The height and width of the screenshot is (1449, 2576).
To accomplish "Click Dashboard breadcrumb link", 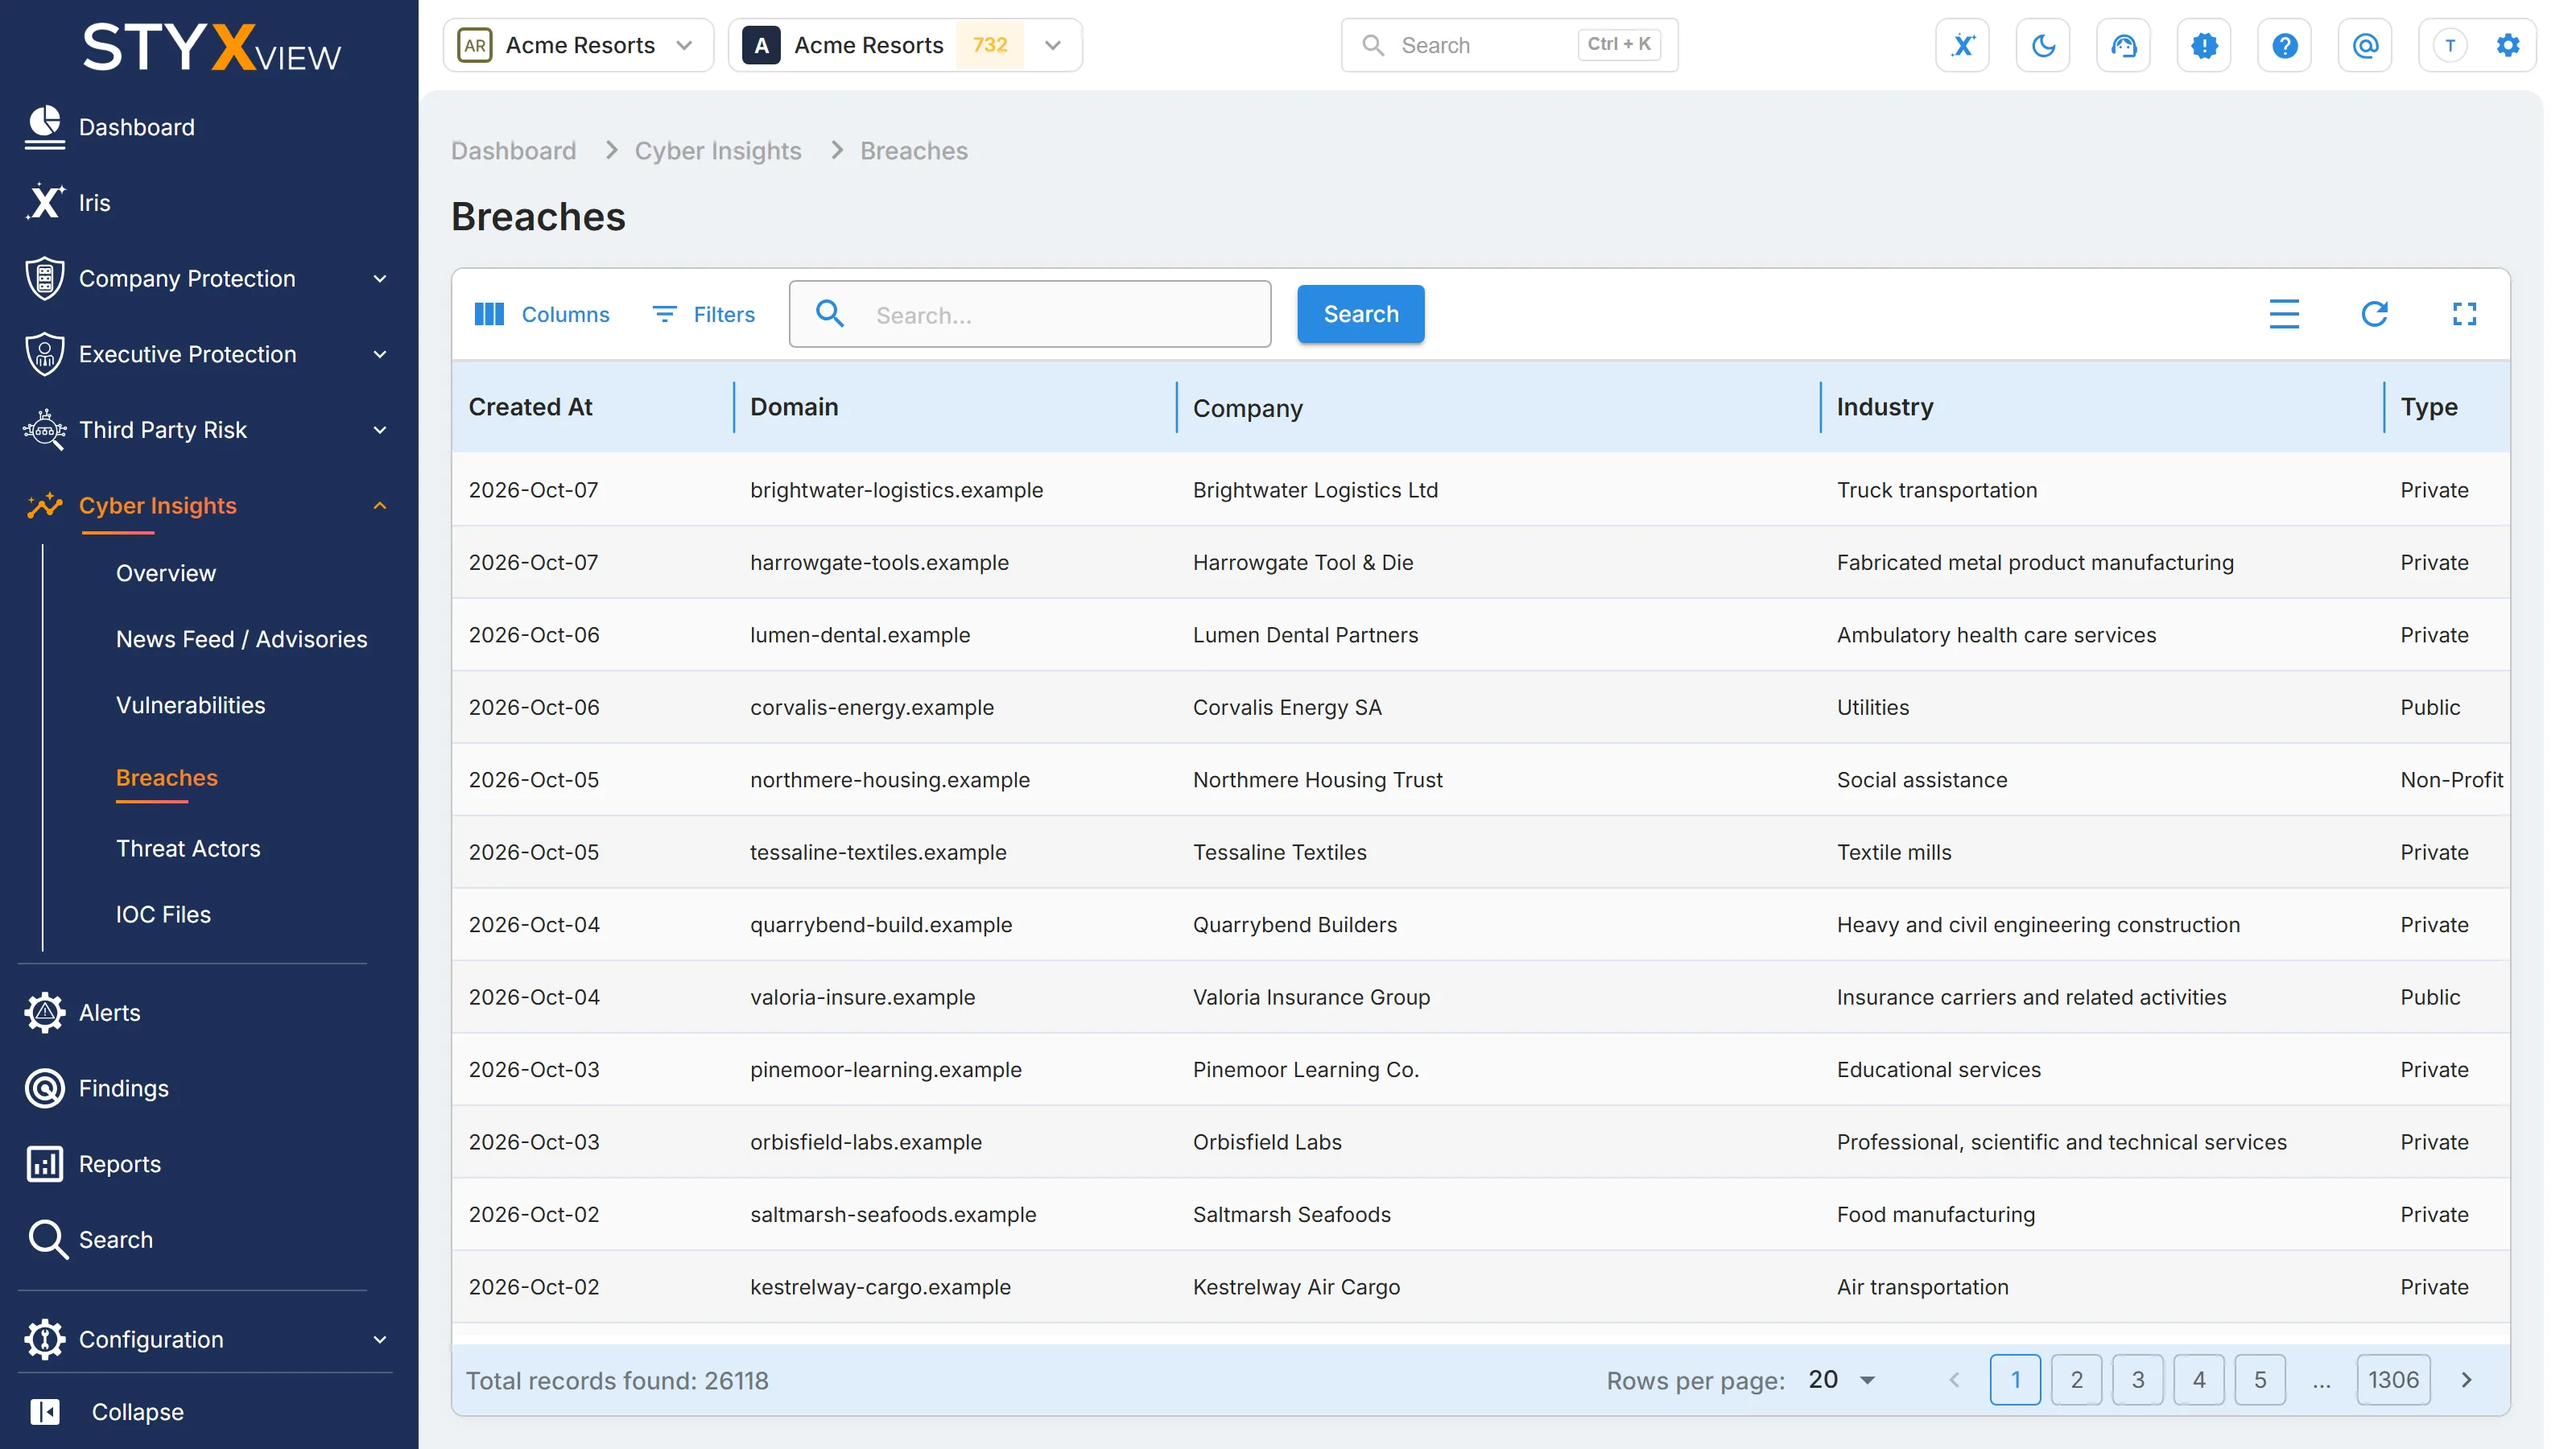I will [513, 150].
